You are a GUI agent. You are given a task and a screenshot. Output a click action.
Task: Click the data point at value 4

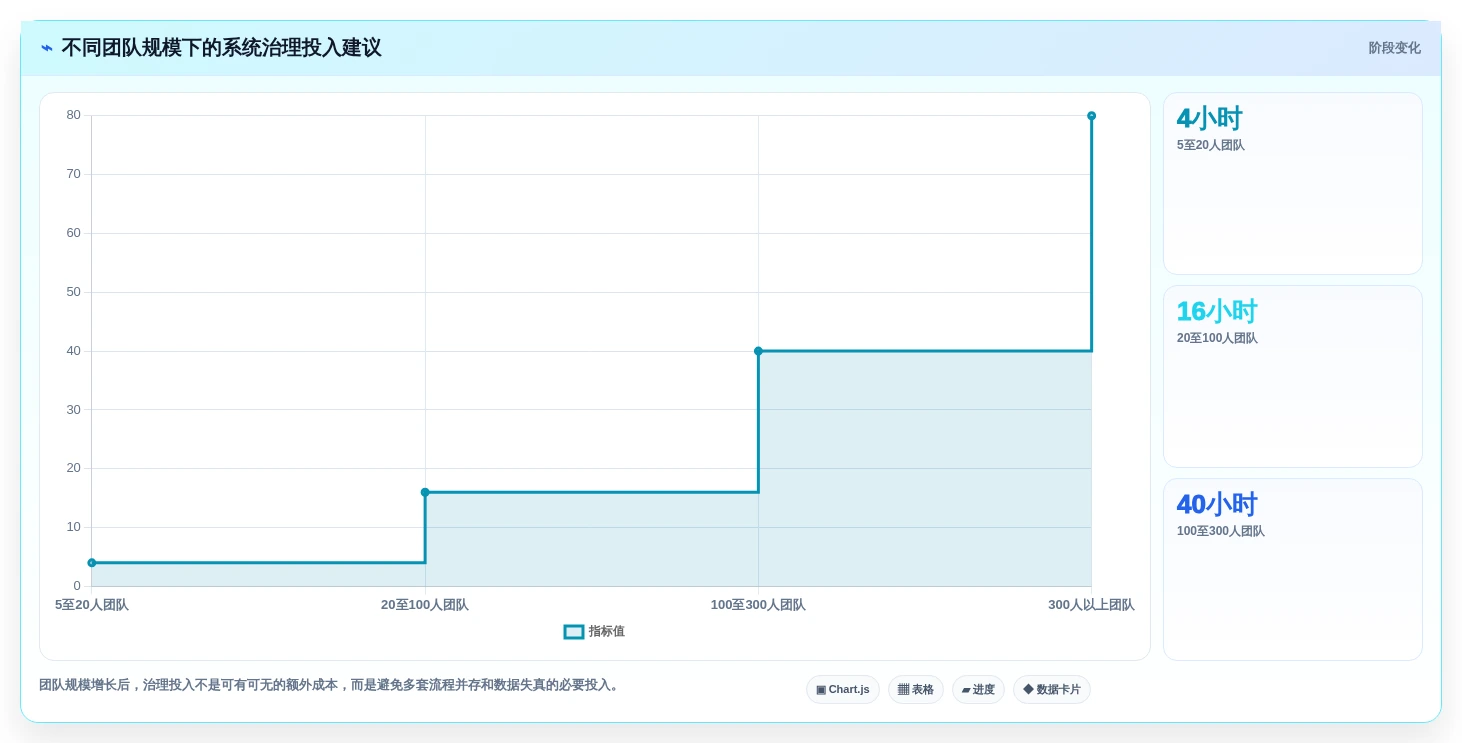[x=92, y=563]
